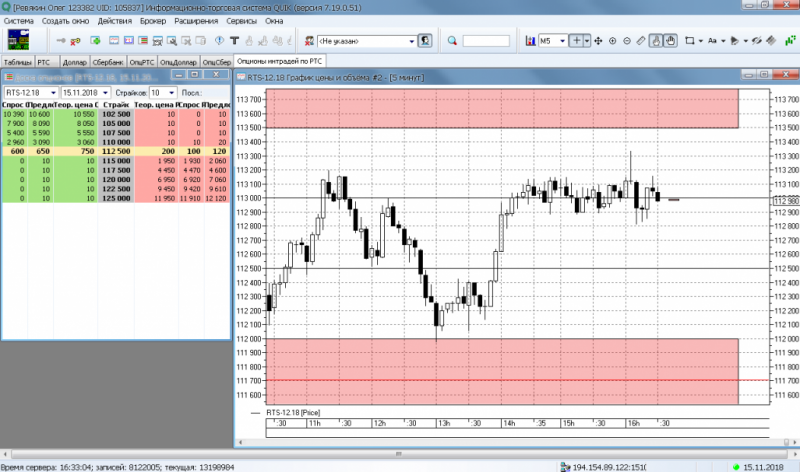The width and height of the screenshot is (800, 472).
Task: Click the blue exclamation notification icon
Action: [x=219, y=40]
